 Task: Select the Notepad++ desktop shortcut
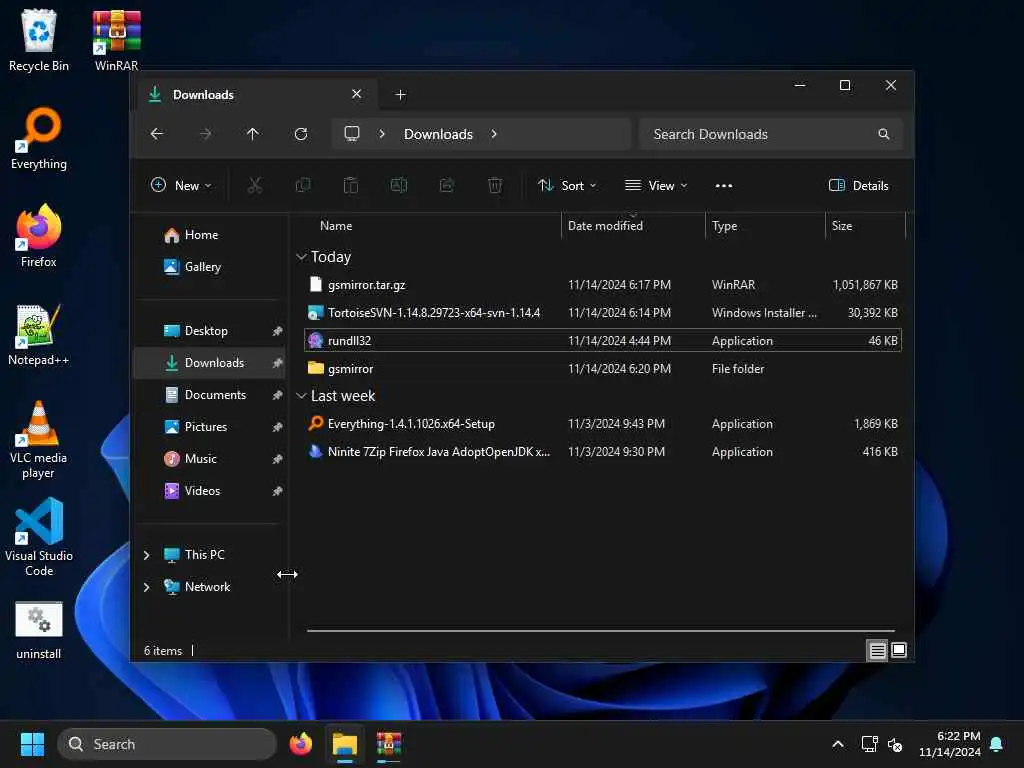[39, 334]
